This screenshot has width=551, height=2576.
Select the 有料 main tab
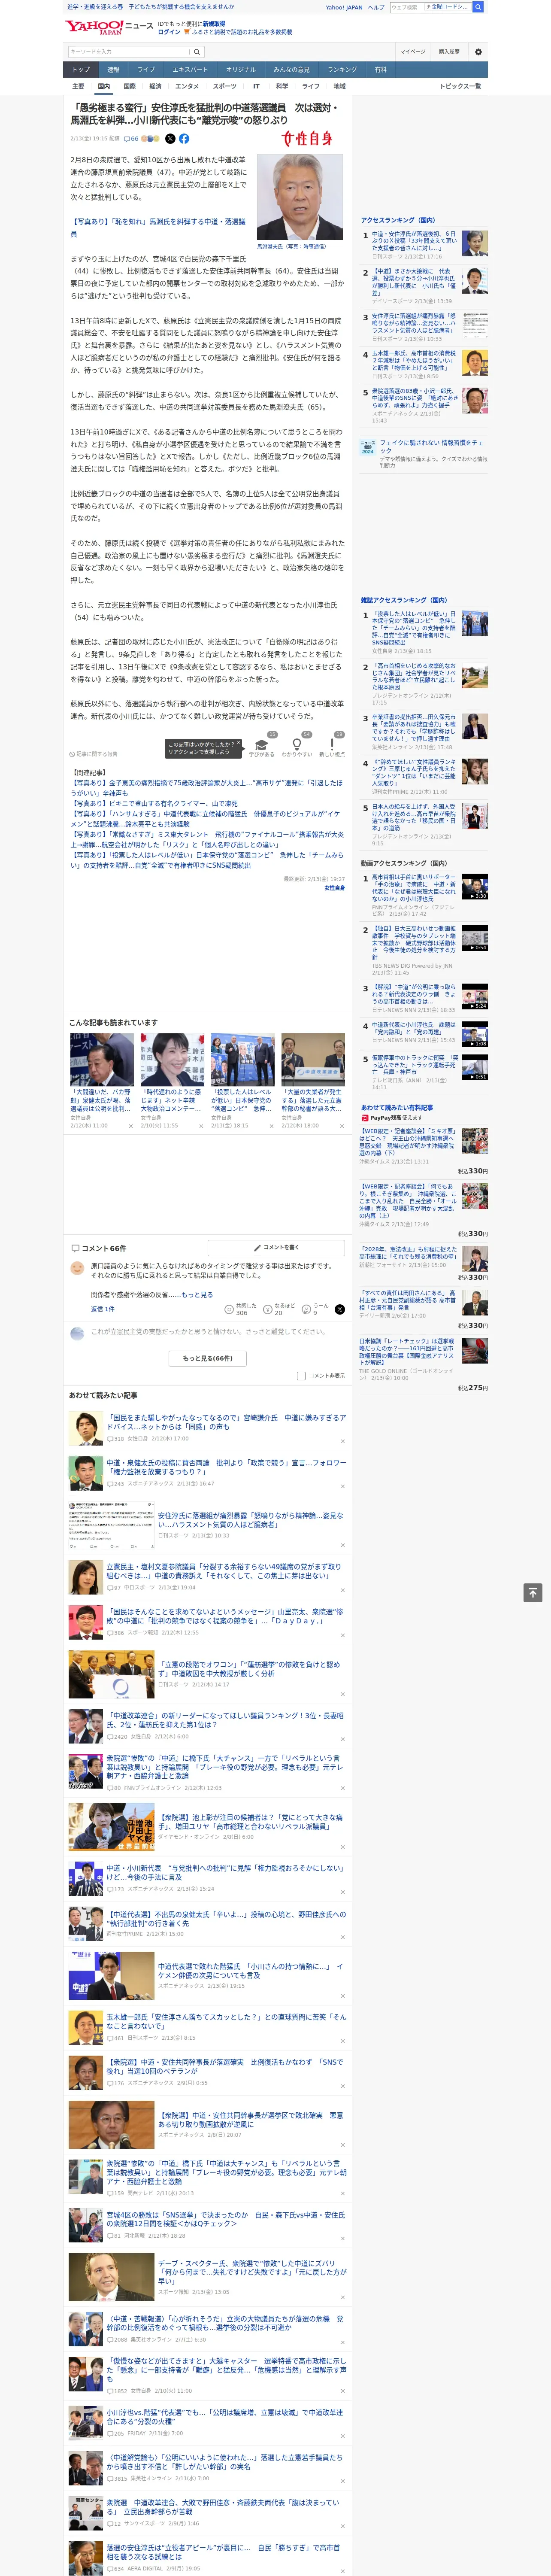tap(380, 70)
